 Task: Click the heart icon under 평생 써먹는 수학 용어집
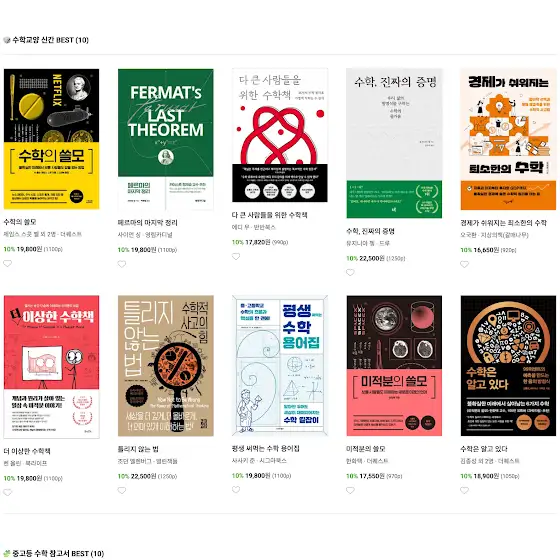[236, 490]
